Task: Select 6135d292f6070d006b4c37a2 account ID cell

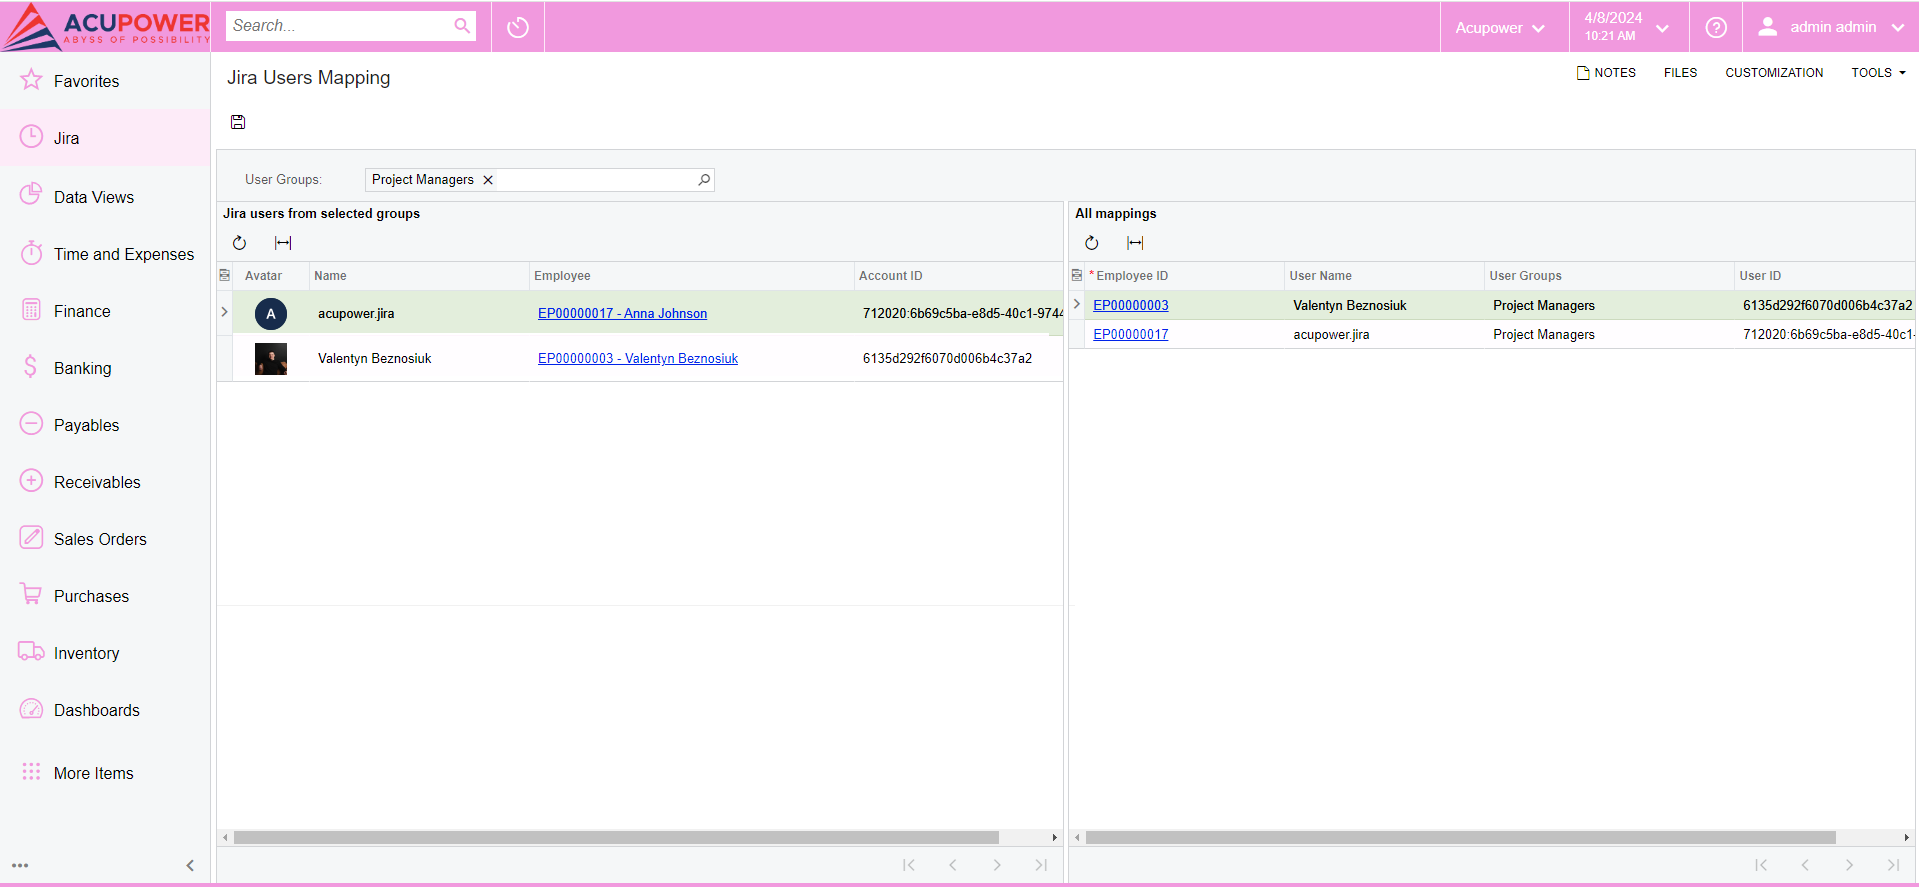Action: (x=958, y=358)
